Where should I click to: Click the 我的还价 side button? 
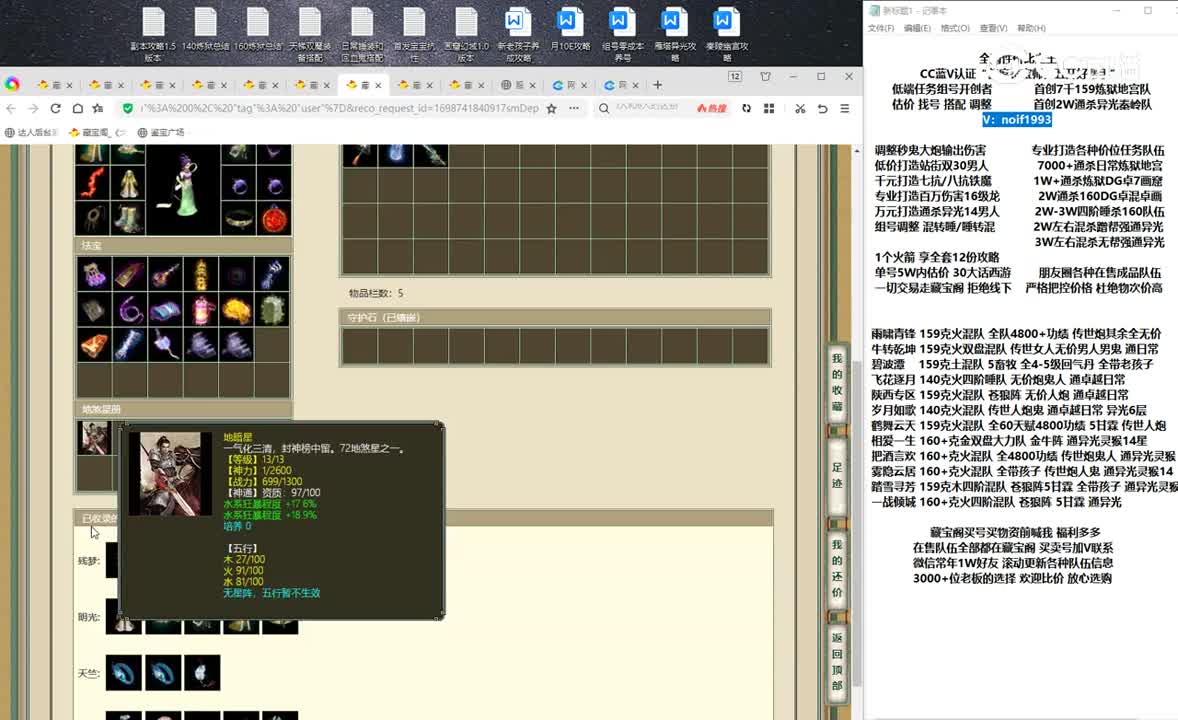837,568
